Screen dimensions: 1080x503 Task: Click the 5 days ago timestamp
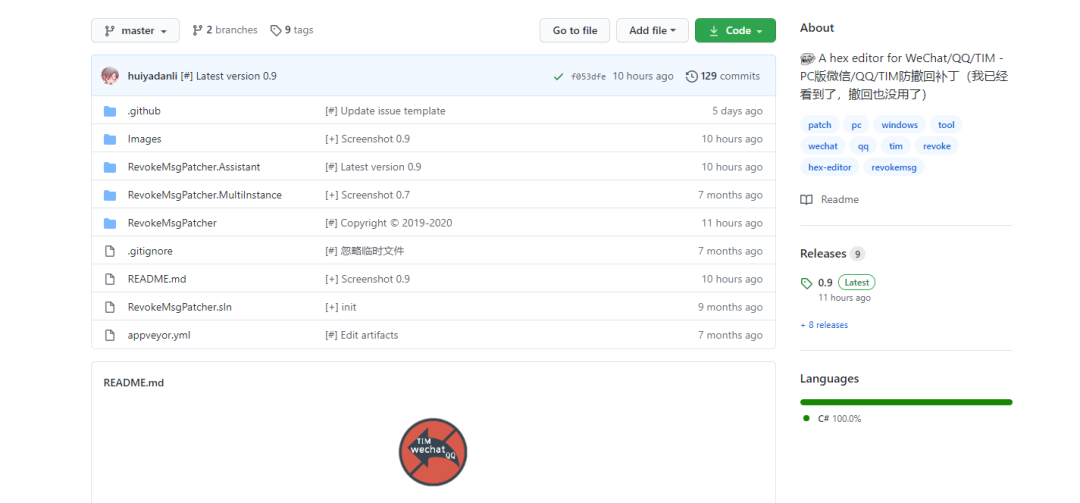click(x=737, y=111)
